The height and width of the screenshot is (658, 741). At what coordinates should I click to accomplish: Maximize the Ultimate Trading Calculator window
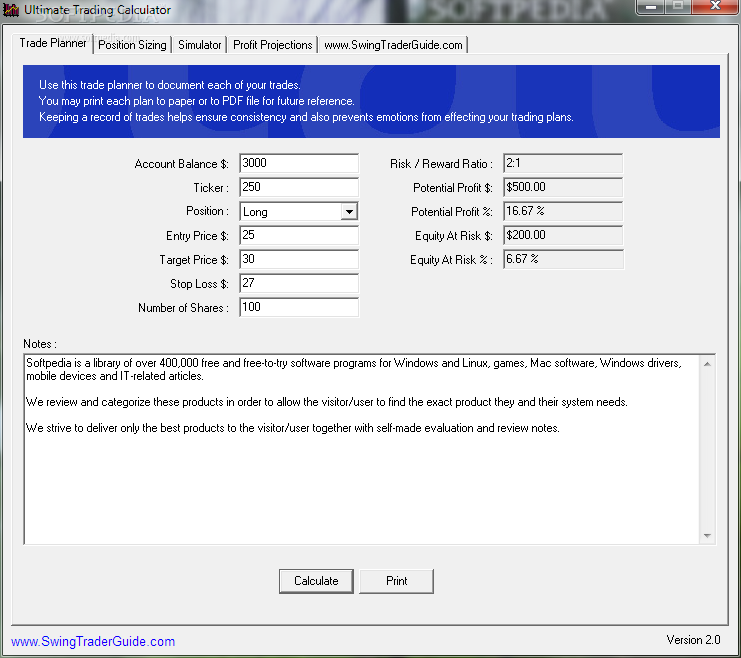pyautogui.click(x=678, y=7)
